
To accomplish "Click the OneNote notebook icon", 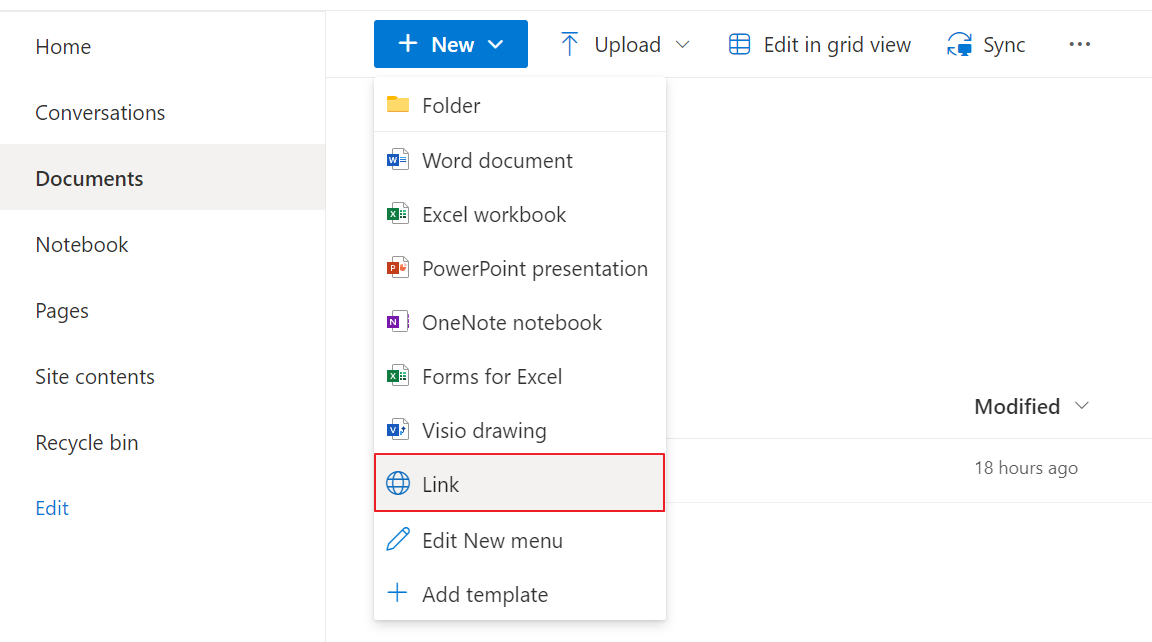I will [x=398, y=322].
